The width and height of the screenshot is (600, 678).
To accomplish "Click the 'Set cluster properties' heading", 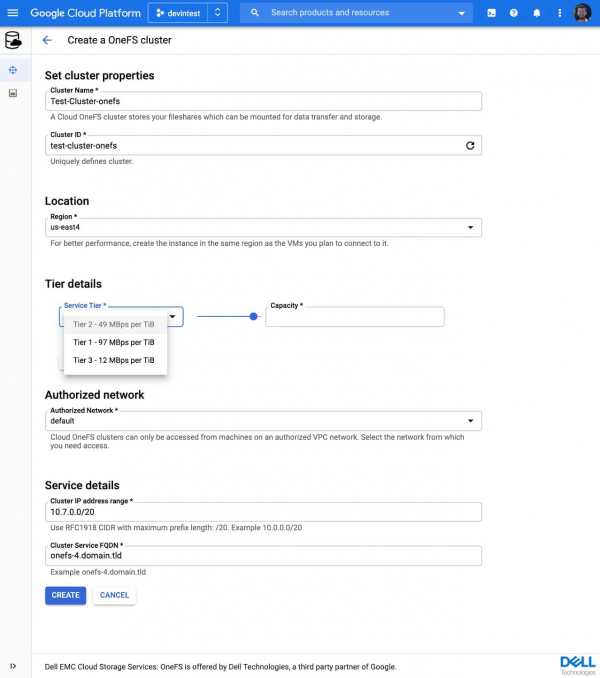I will 99,75.
